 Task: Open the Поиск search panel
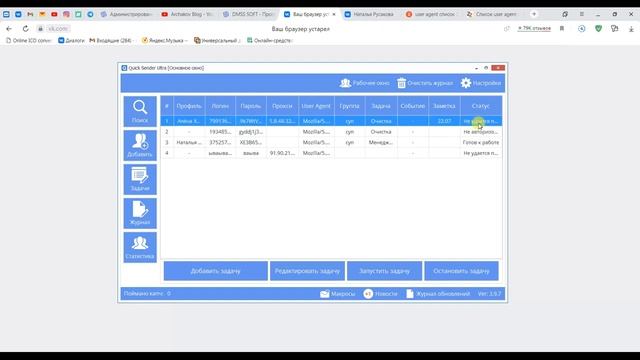pos(140,111)
